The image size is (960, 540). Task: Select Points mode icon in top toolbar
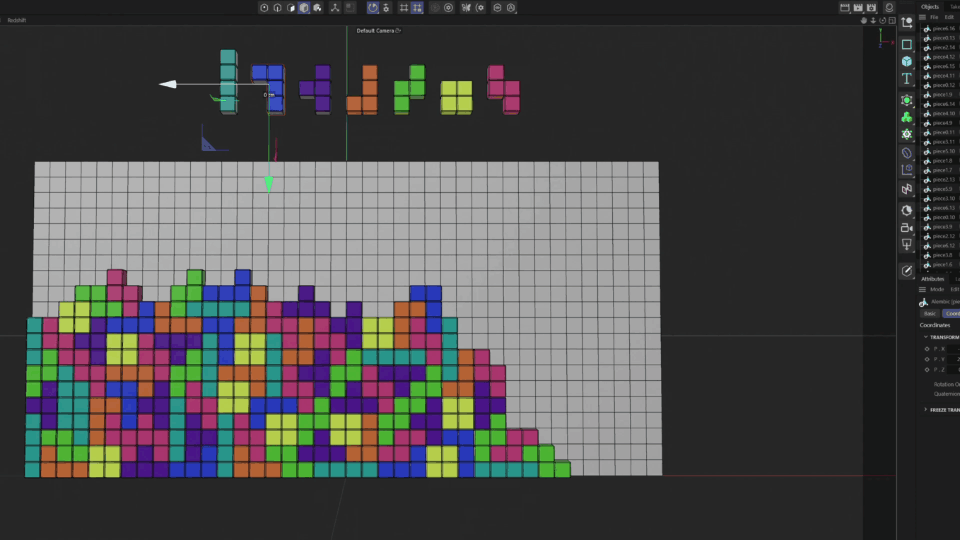click(x=277, y=8)
